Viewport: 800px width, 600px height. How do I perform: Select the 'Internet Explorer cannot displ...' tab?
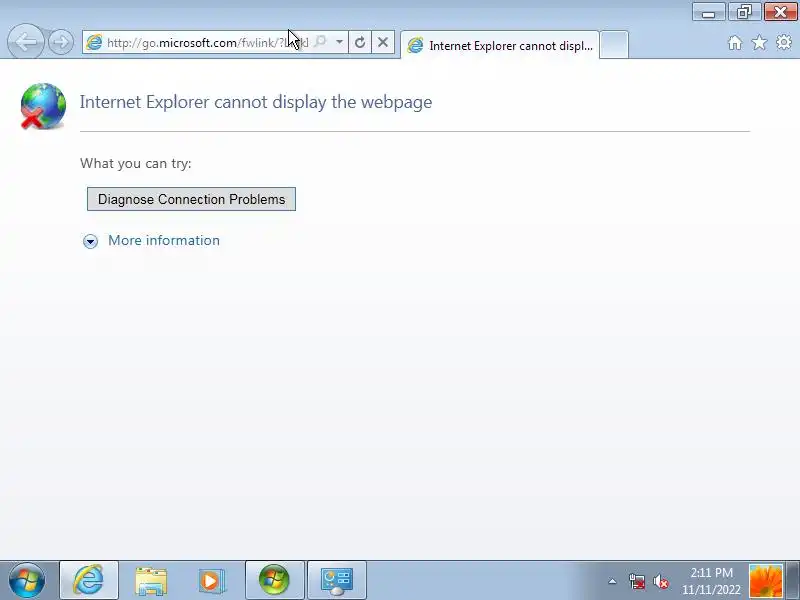(x=500, y=45)
